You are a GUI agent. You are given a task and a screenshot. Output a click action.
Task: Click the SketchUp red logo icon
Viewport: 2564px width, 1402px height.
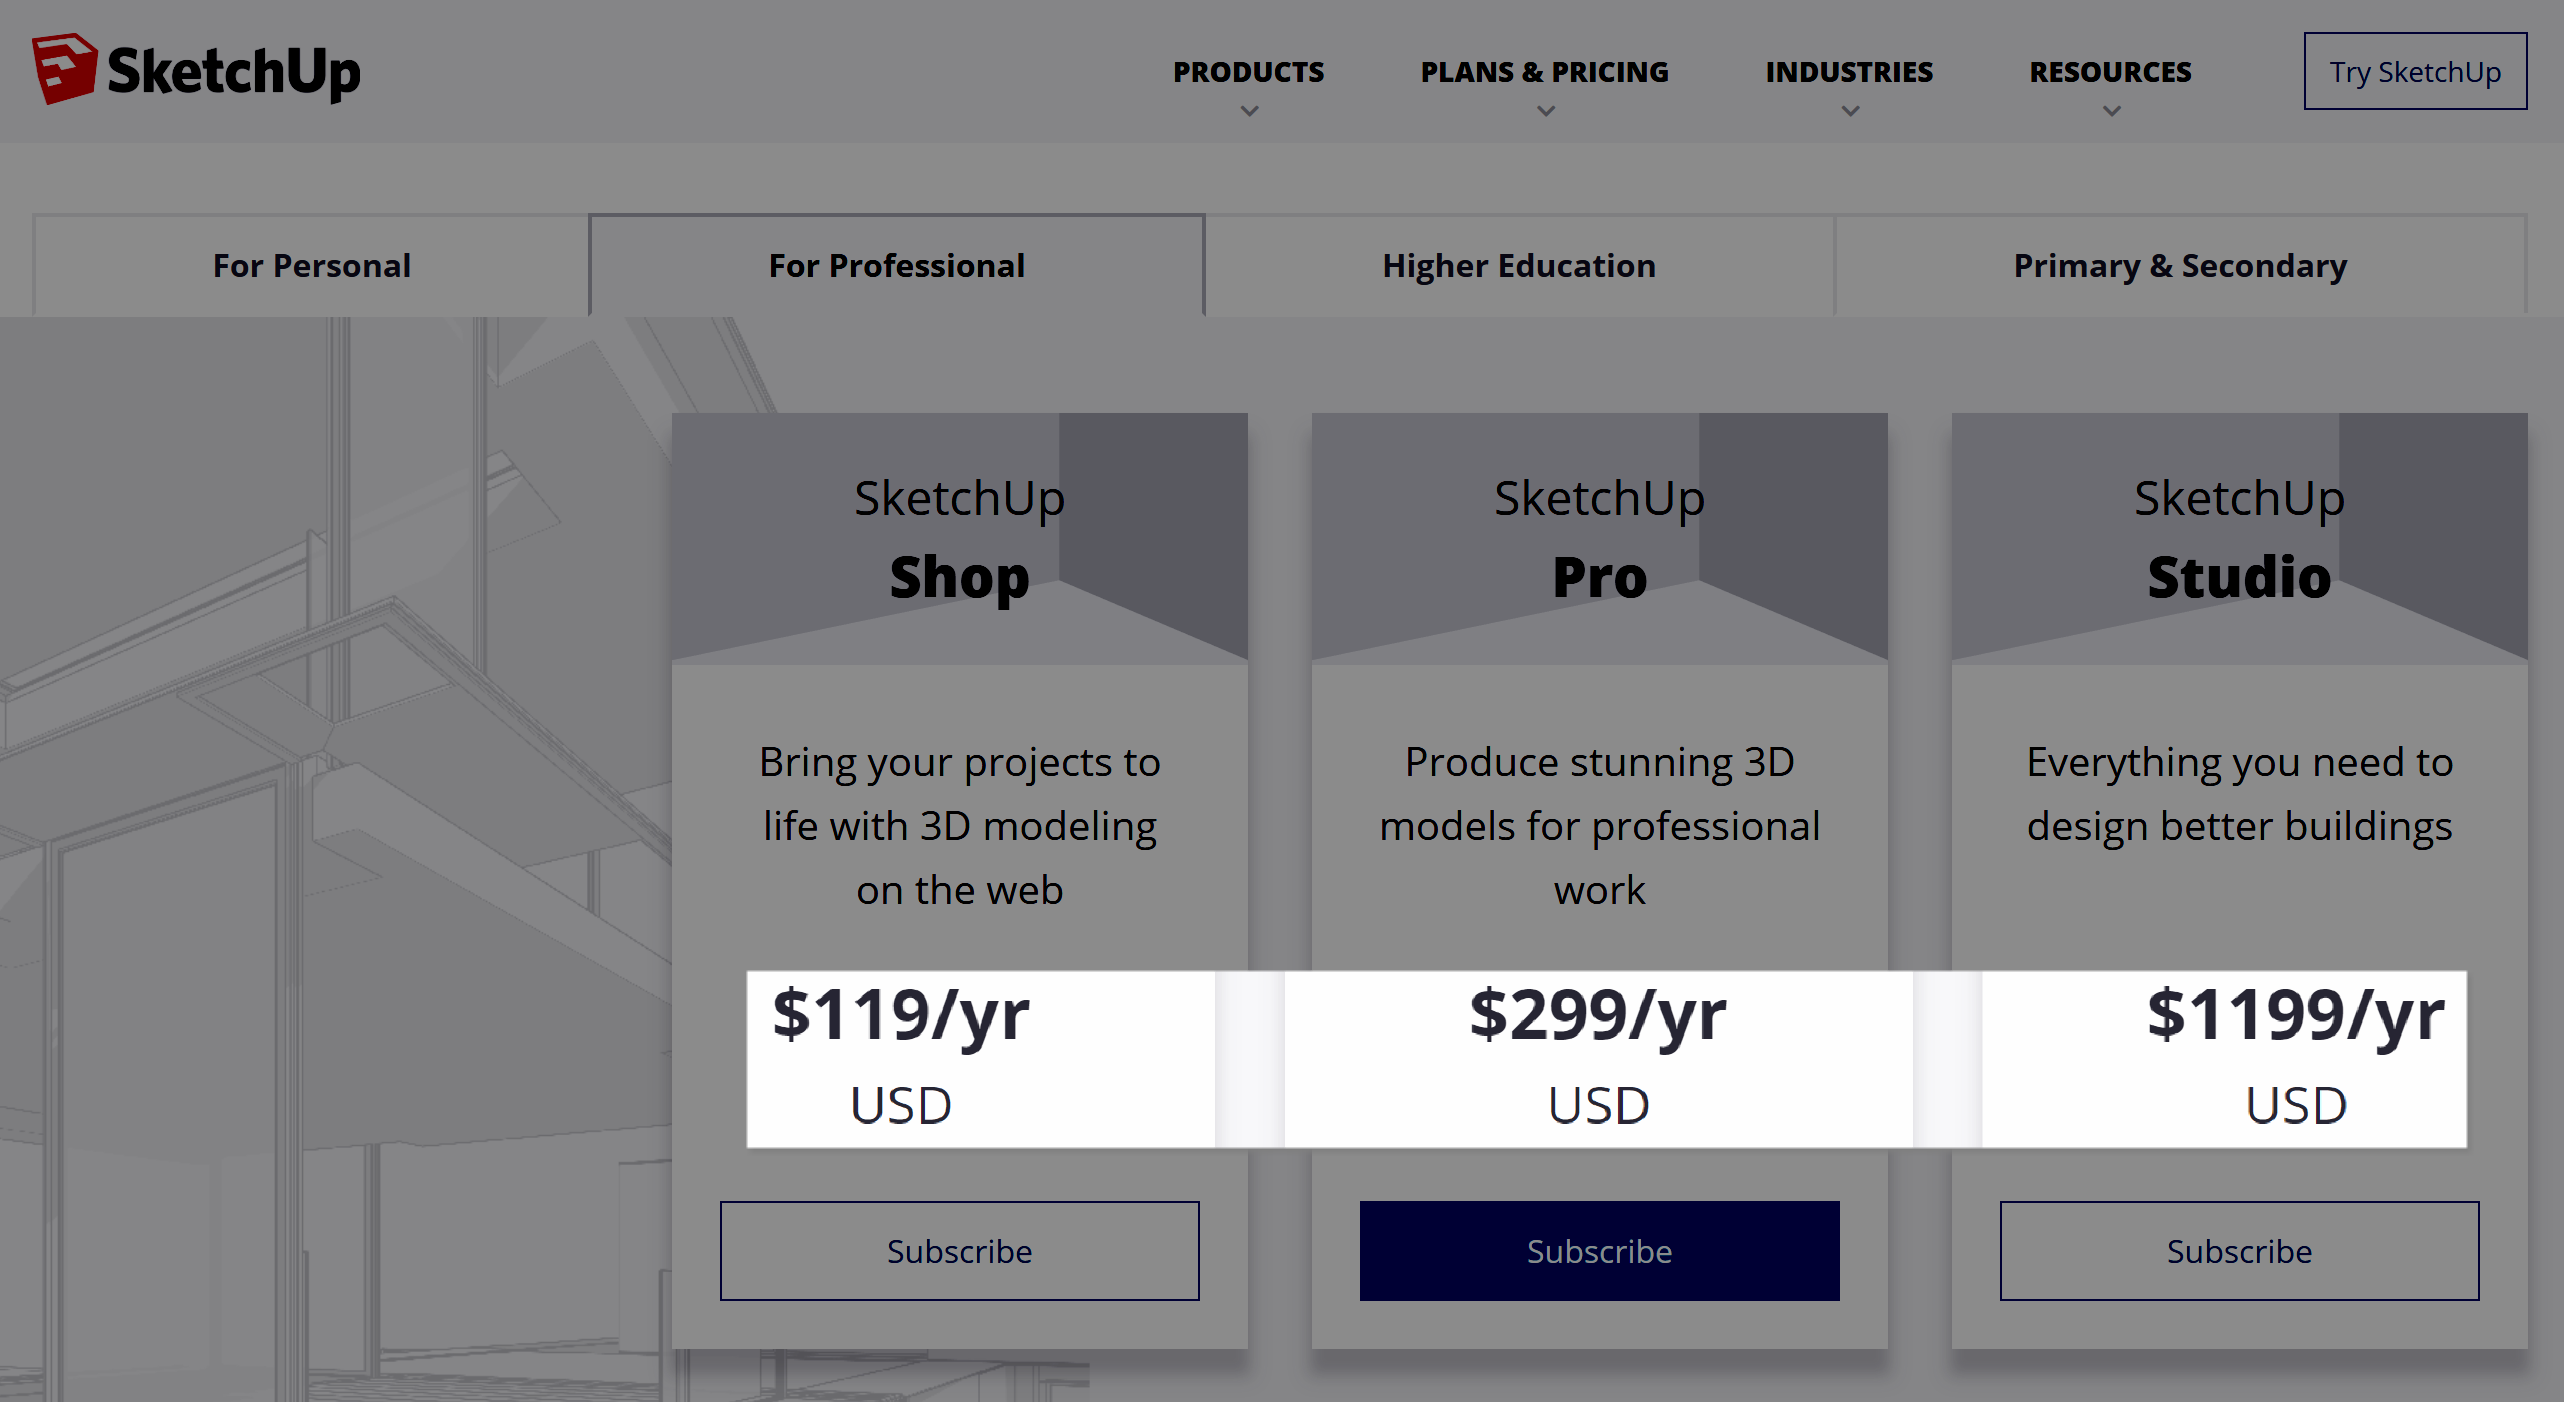[x=64, y=68]
